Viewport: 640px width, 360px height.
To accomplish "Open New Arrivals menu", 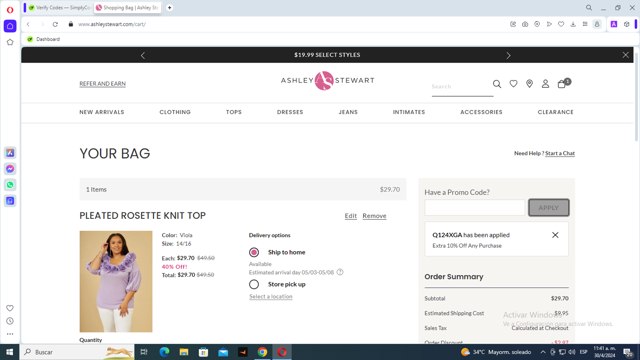I will [x=102, y=112].
